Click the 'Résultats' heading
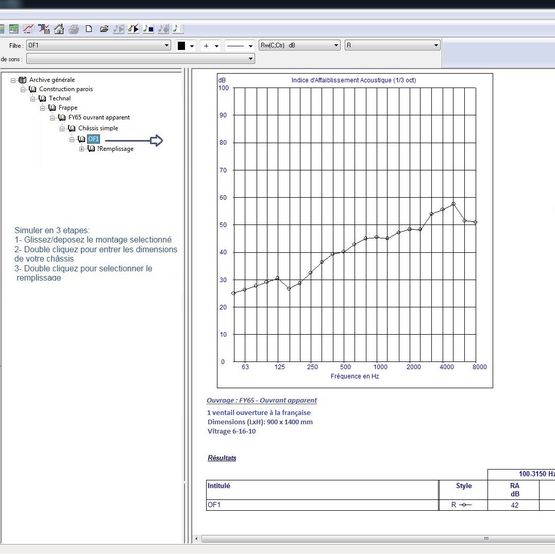Image resolution: width=555 pixels, height=554 pixels. 222,458
